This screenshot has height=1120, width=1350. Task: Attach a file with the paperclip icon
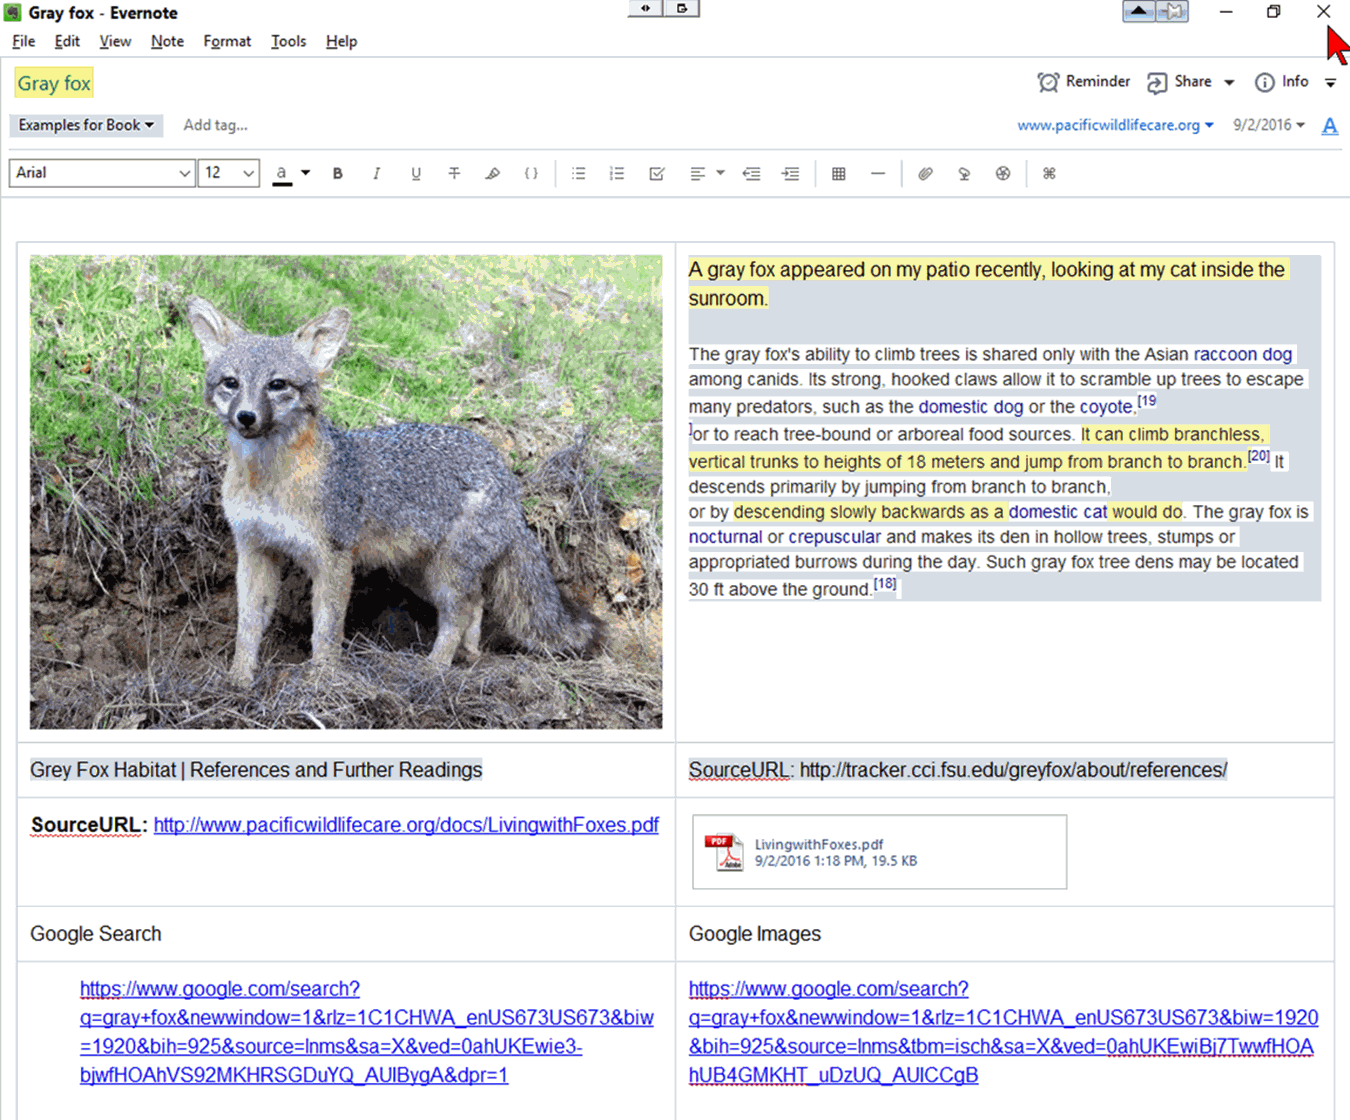click(925, 174)
